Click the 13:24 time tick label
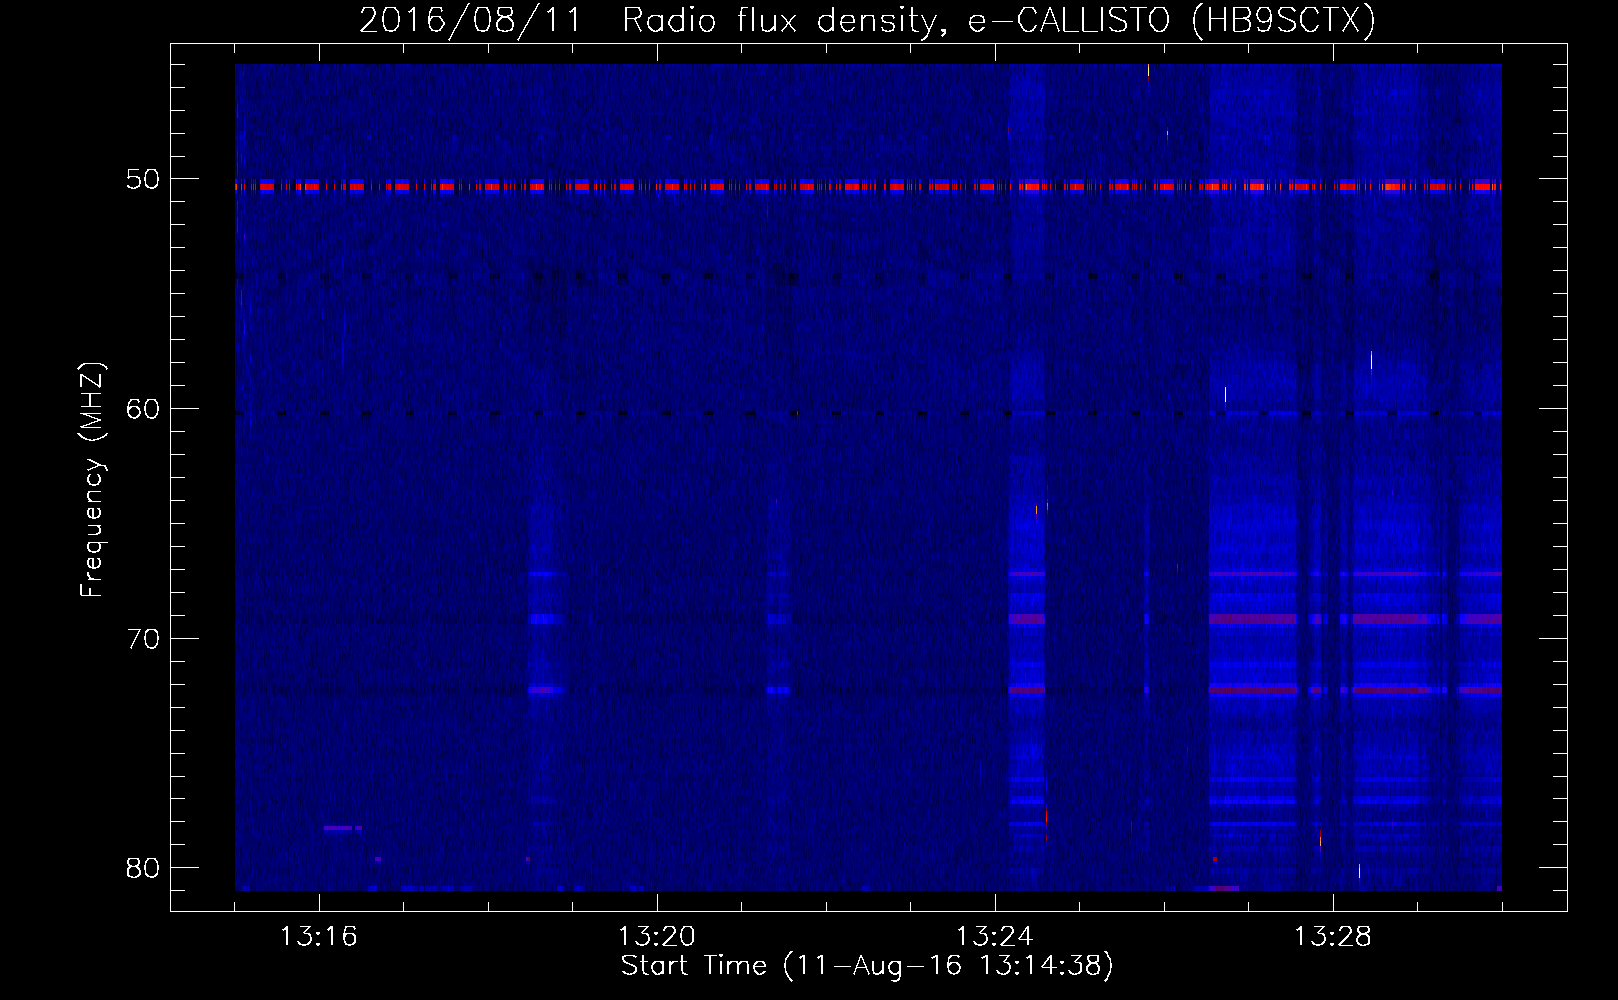The image size is (1618, 1000). point(995,937)
